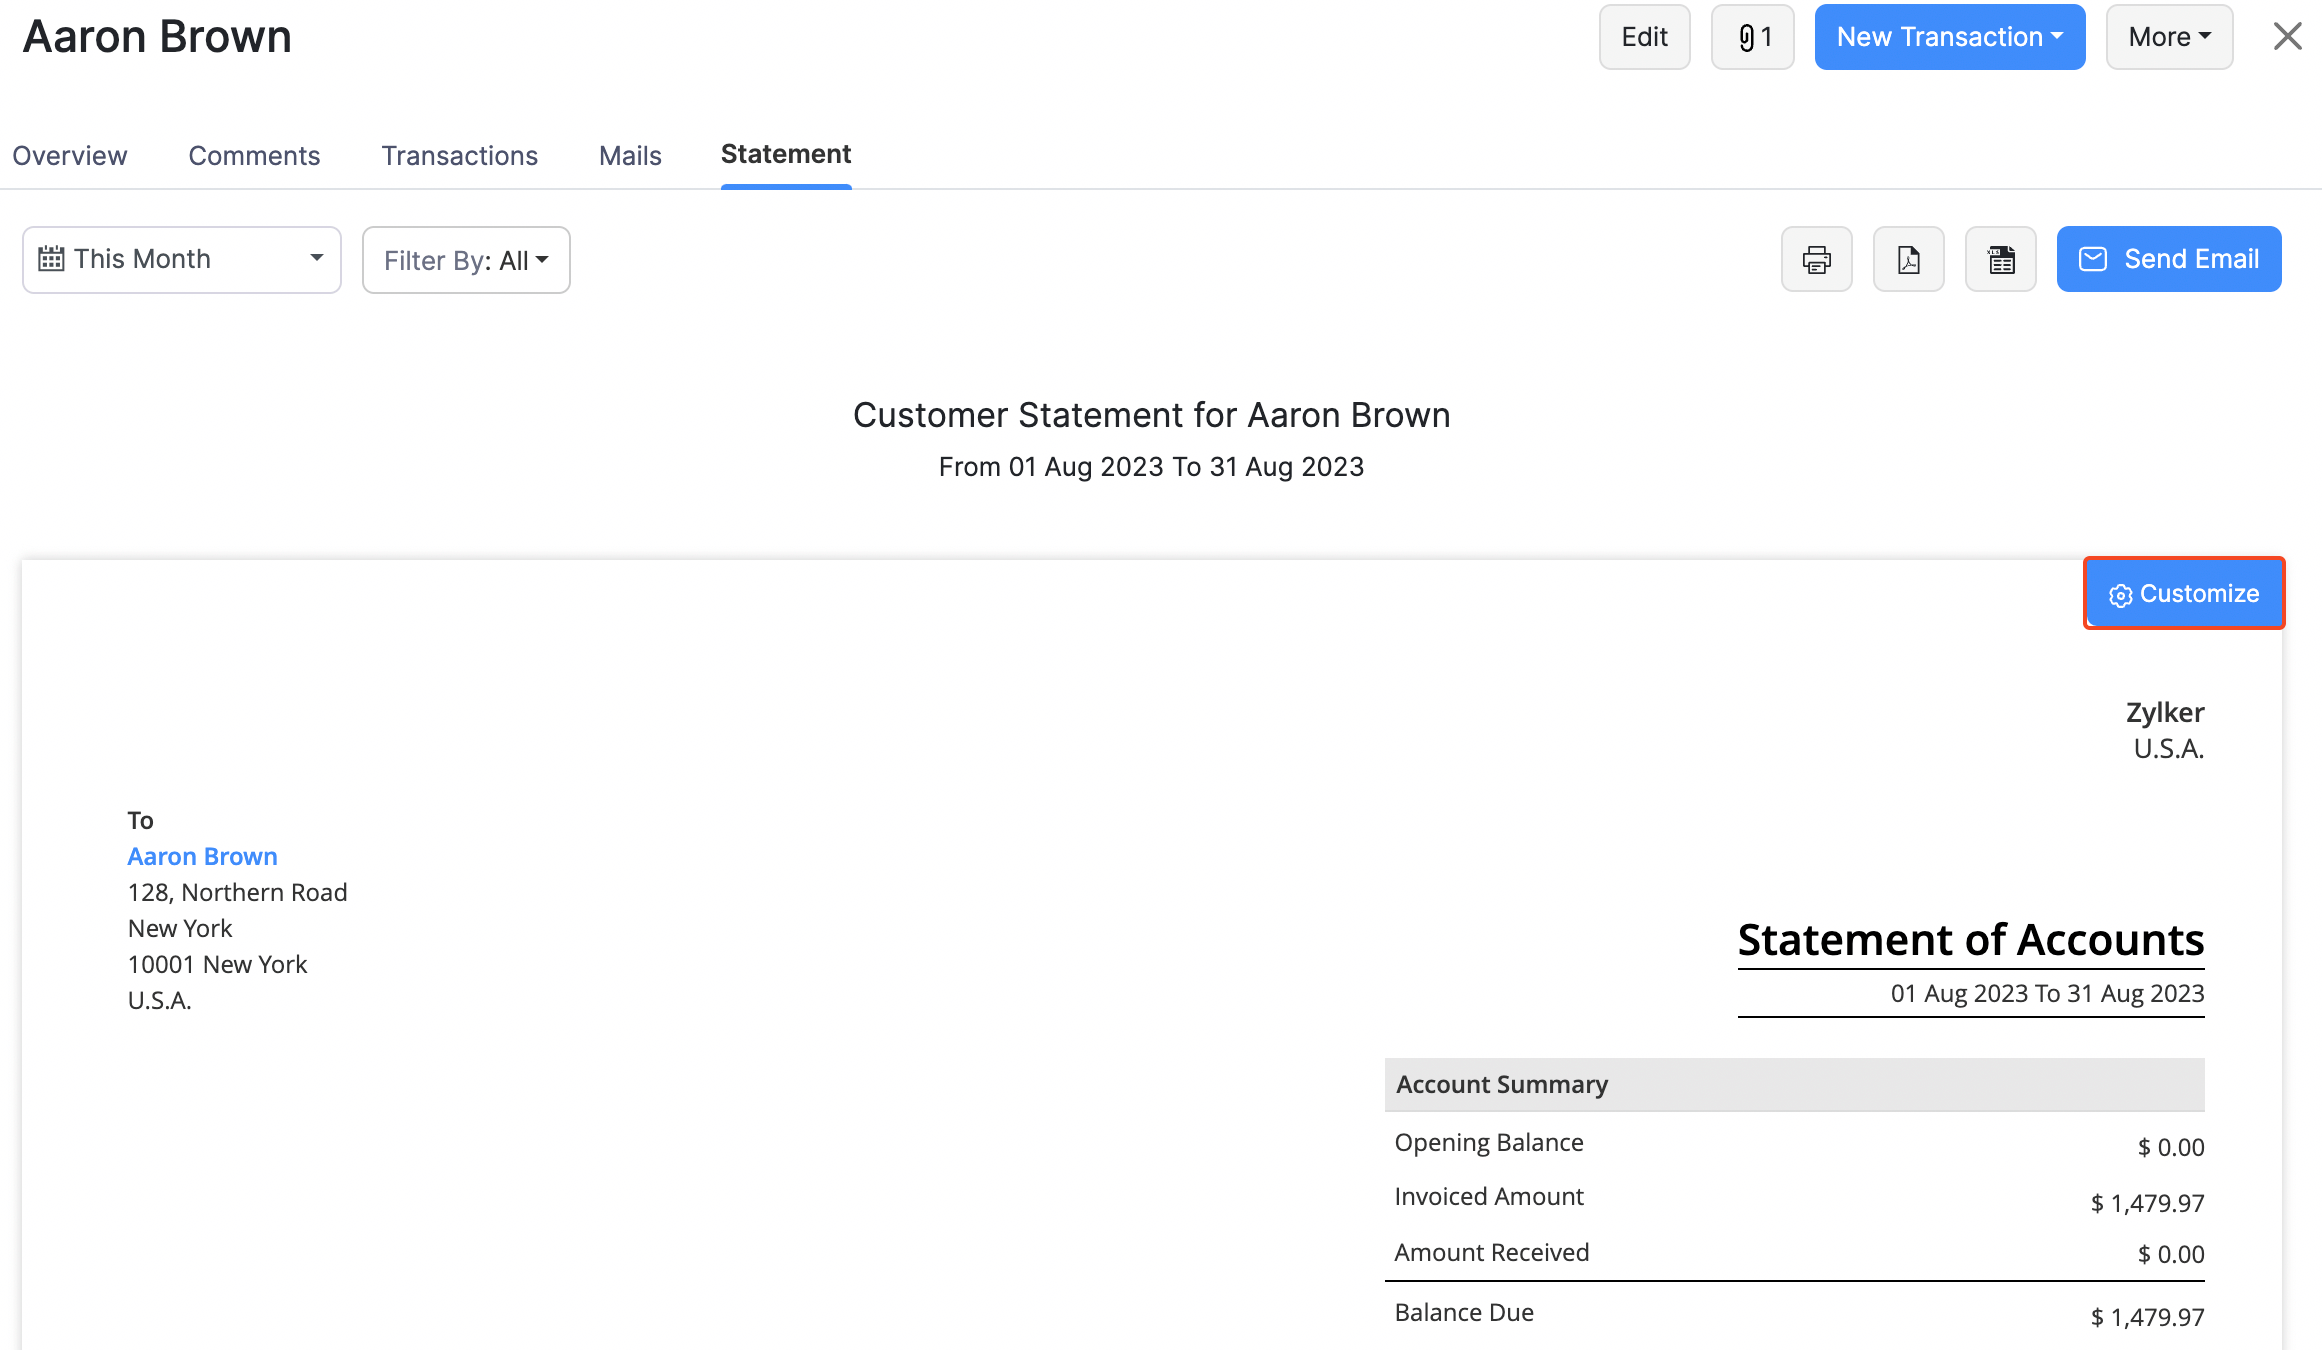Click the envelope icon in Send Email
The width and height of the screenshot is (2322, 1350).
coord(2095,259)
